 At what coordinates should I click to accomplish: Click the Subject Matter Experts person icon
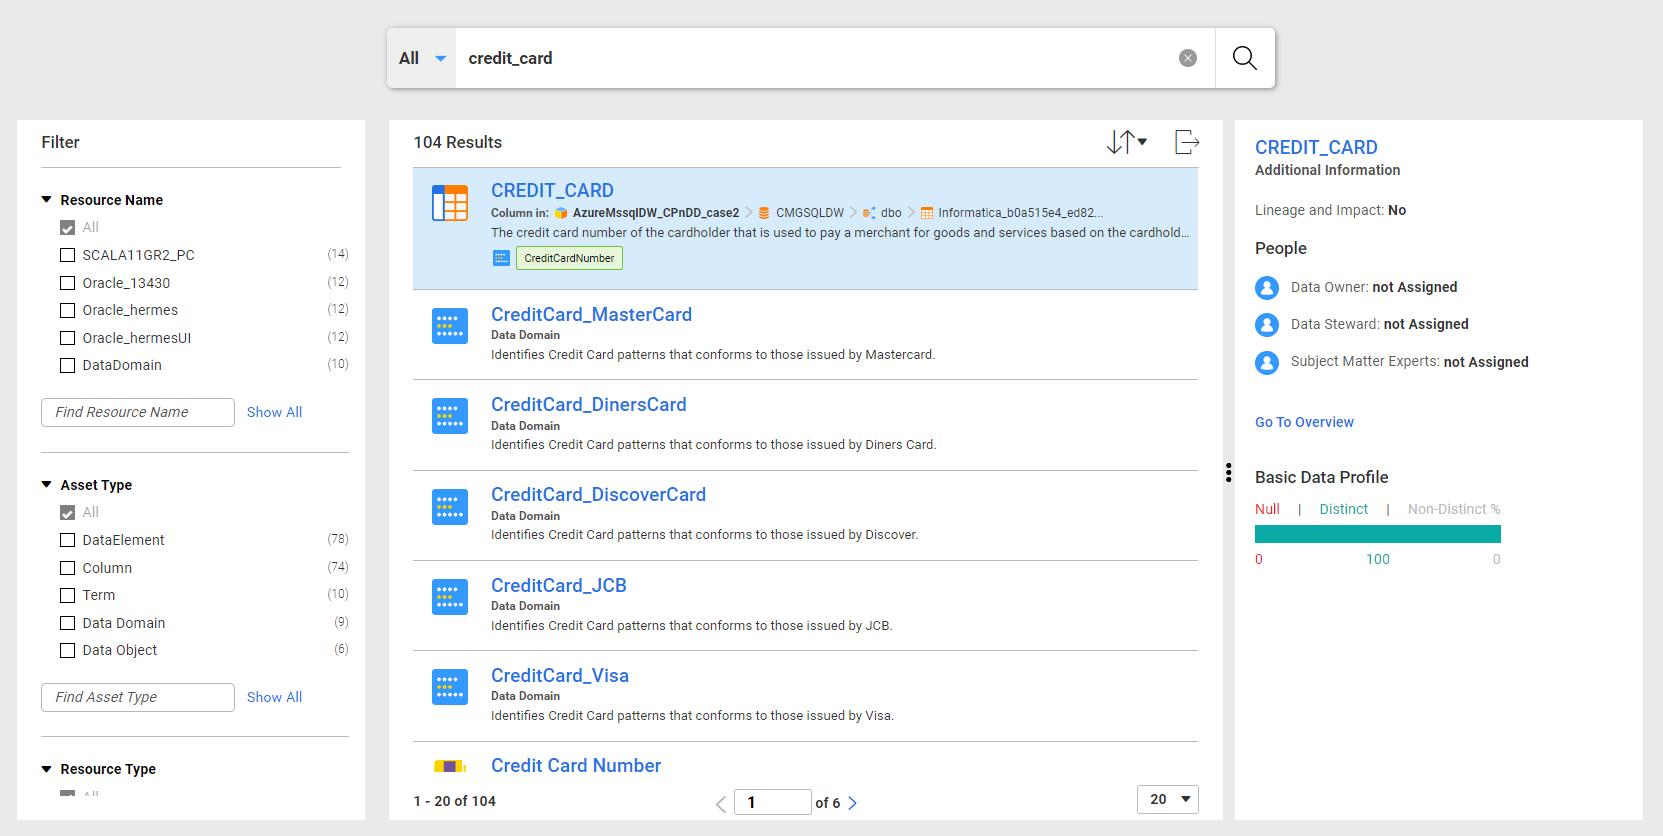point(1267,362)
